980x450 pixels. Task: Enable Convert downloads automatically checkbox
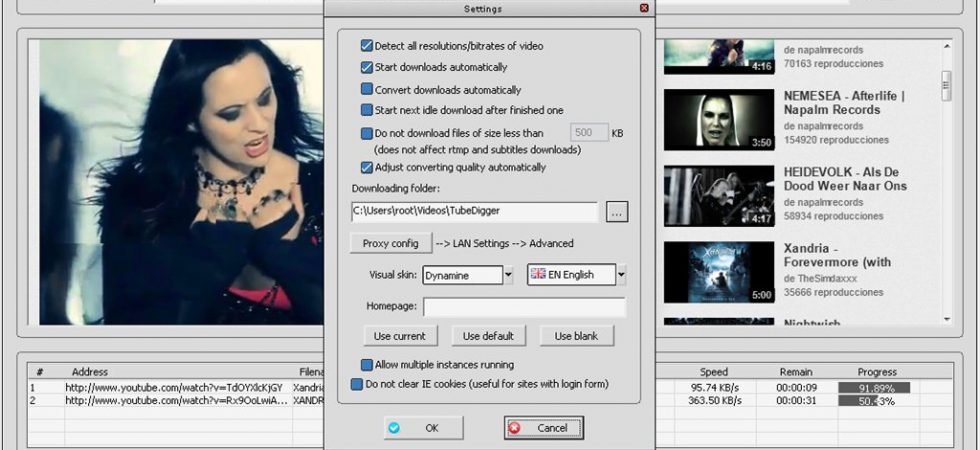click(367, 89)
